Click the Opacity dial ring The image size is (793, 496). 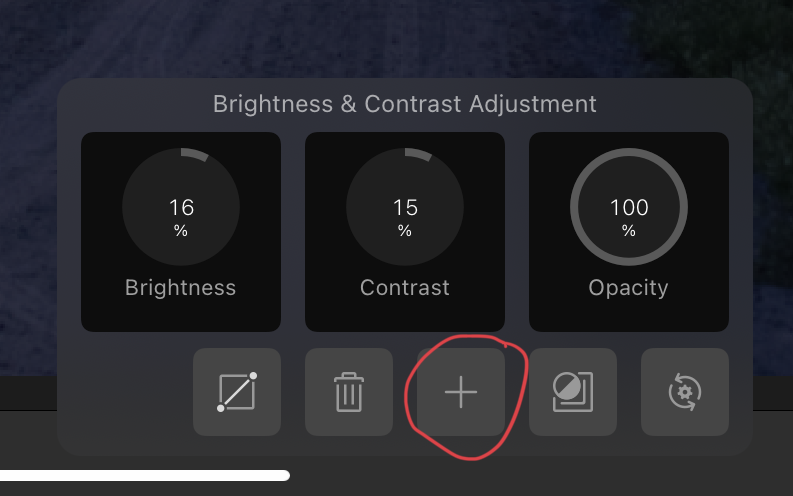[x=629, y=207]
